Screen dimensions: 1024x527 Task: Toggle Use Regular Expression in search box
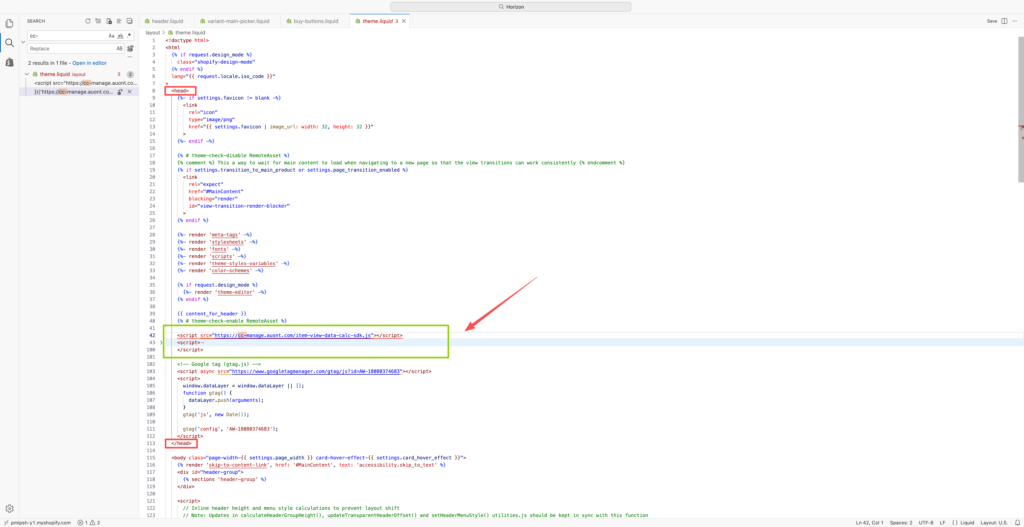coord(129,35)
